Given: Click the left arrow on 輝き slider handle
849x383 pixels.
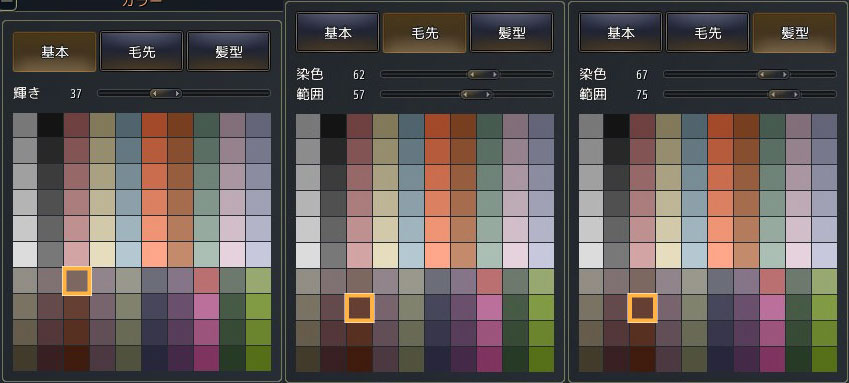Looking at the screenshot, I should point(154,94).
